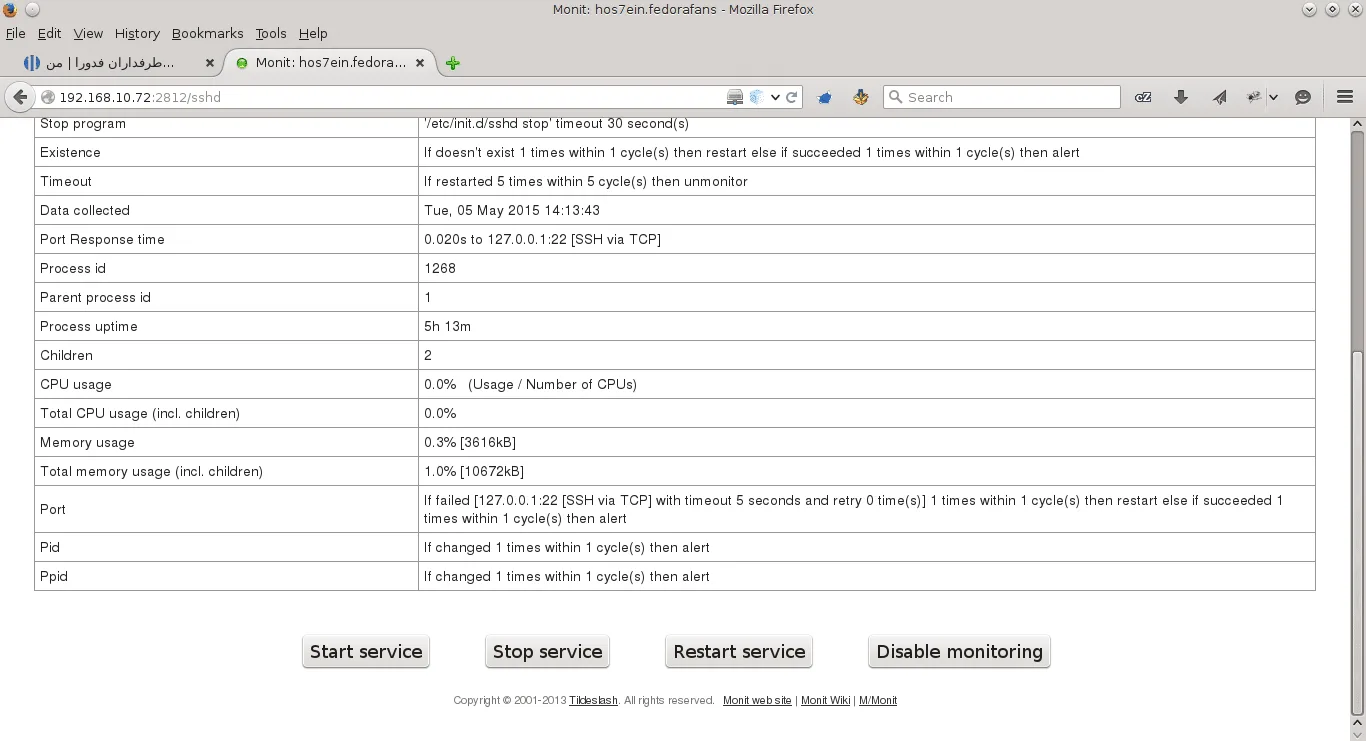
Task: Reload the current page
Action: point(792,97)
